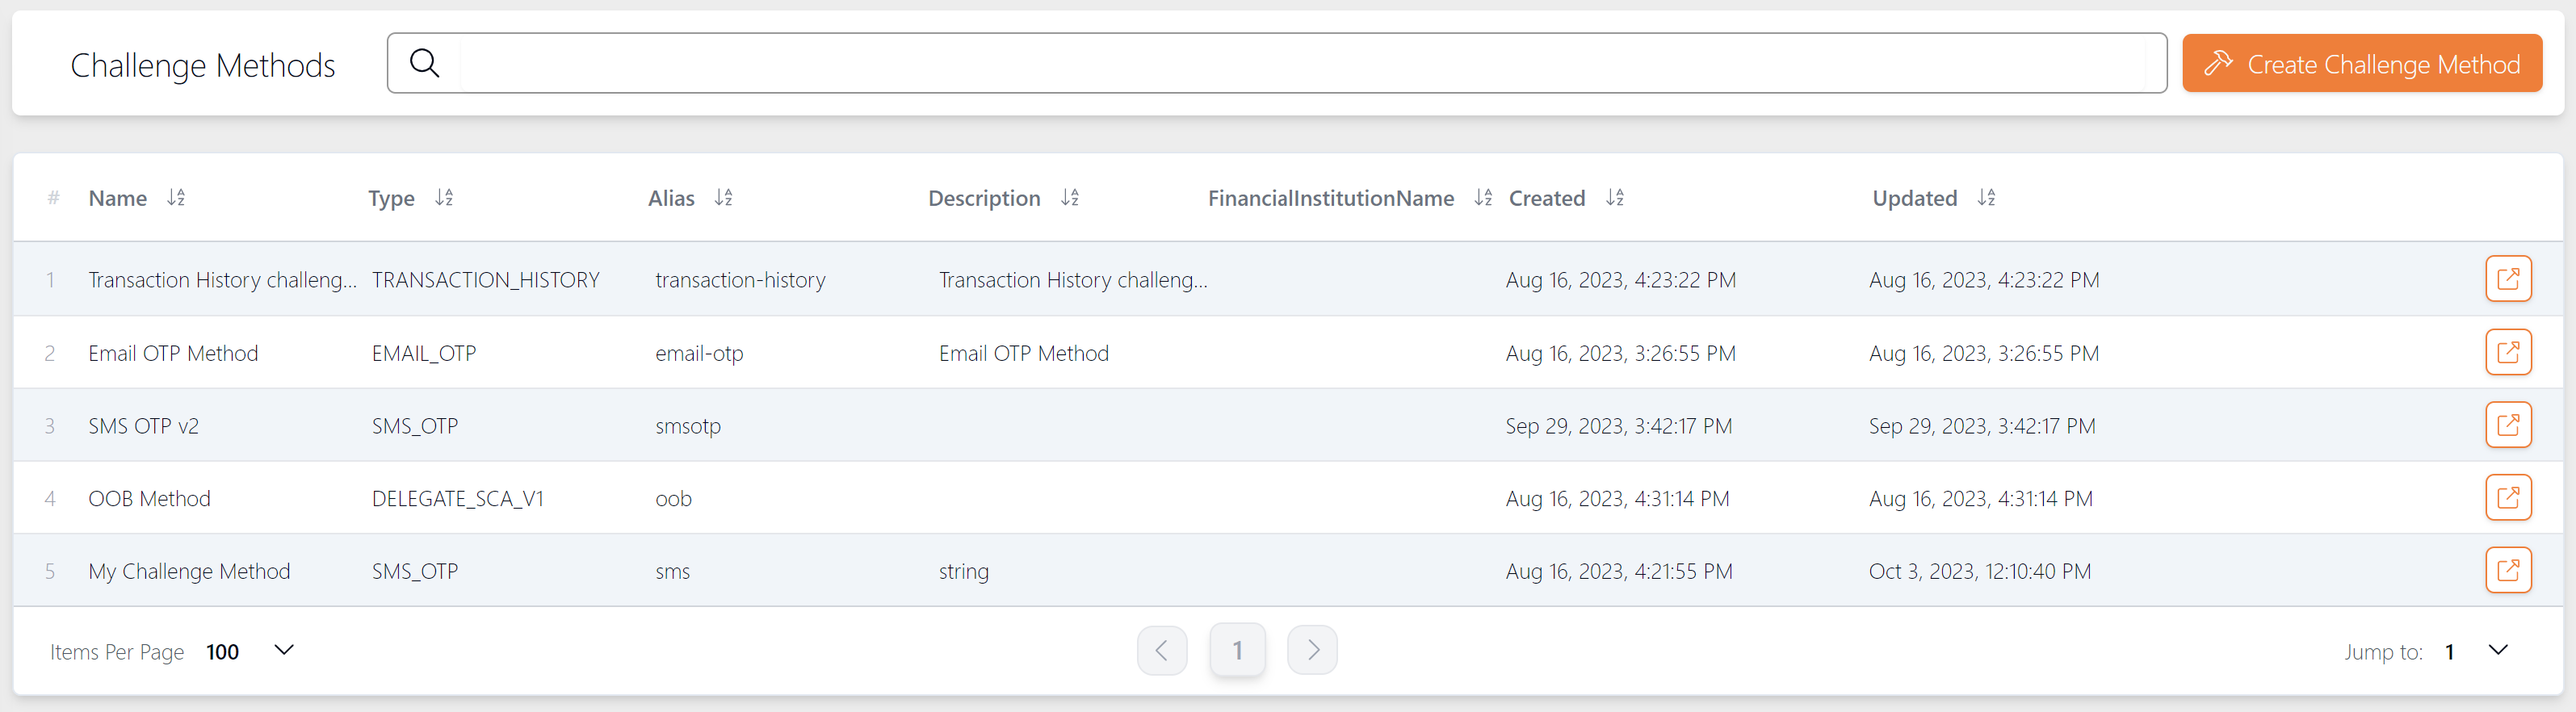Open the Email OTP Method row details icon
The image size is (2576, 712).
click(x=2507, y=352)
